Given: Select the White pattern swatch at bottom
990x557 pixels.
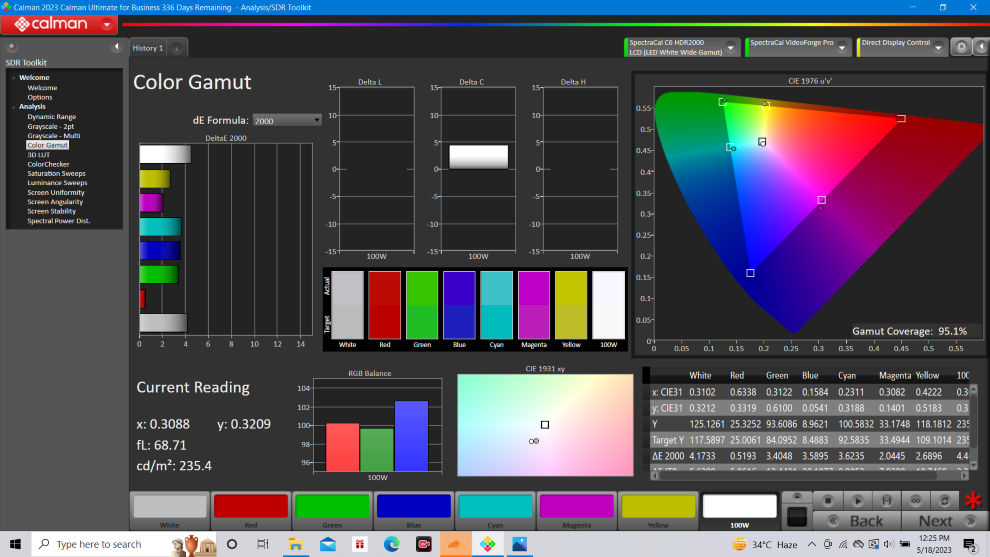Looking at the screenshot, I should coord(170,510).
